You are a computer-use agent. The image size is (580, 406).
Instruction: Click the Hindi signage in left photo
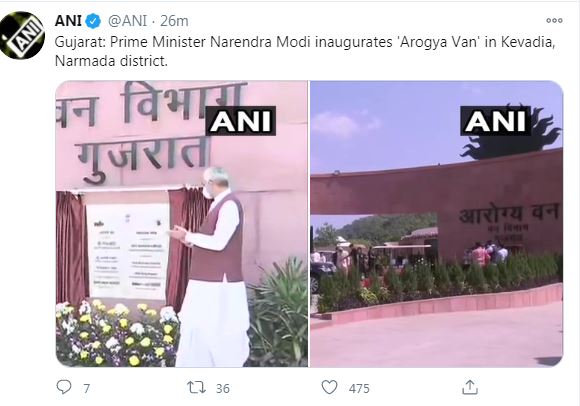[x=152, y=131]
